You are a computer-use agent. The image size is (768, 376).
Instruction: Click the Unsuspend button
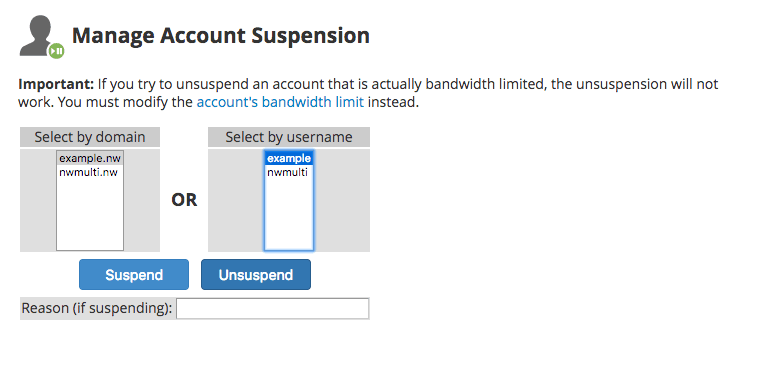(256, 275)
